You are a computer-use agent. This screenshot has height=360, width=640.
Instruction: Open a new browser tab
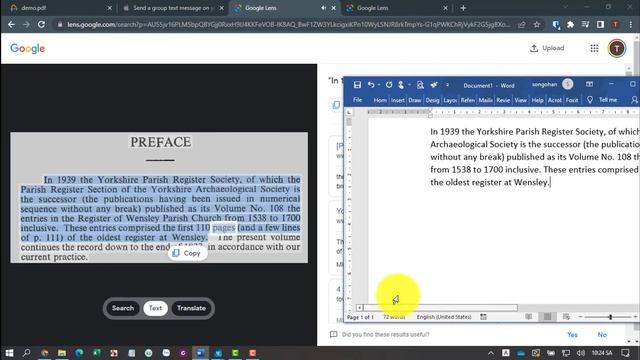tap(463, 8)
